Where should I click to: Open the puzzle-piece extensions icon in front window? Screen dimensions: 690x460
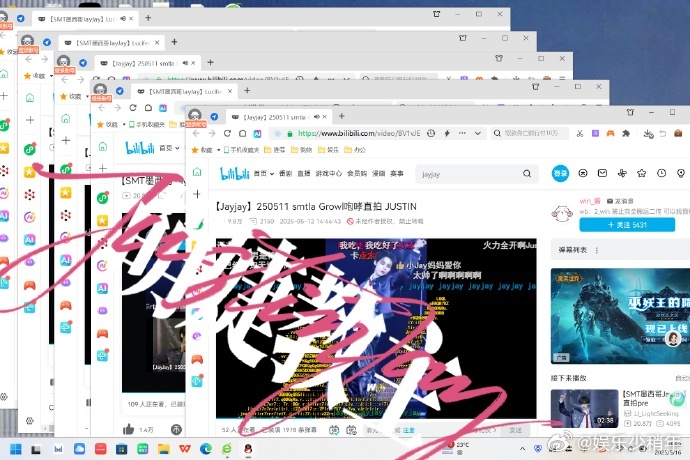click(626, 133)
